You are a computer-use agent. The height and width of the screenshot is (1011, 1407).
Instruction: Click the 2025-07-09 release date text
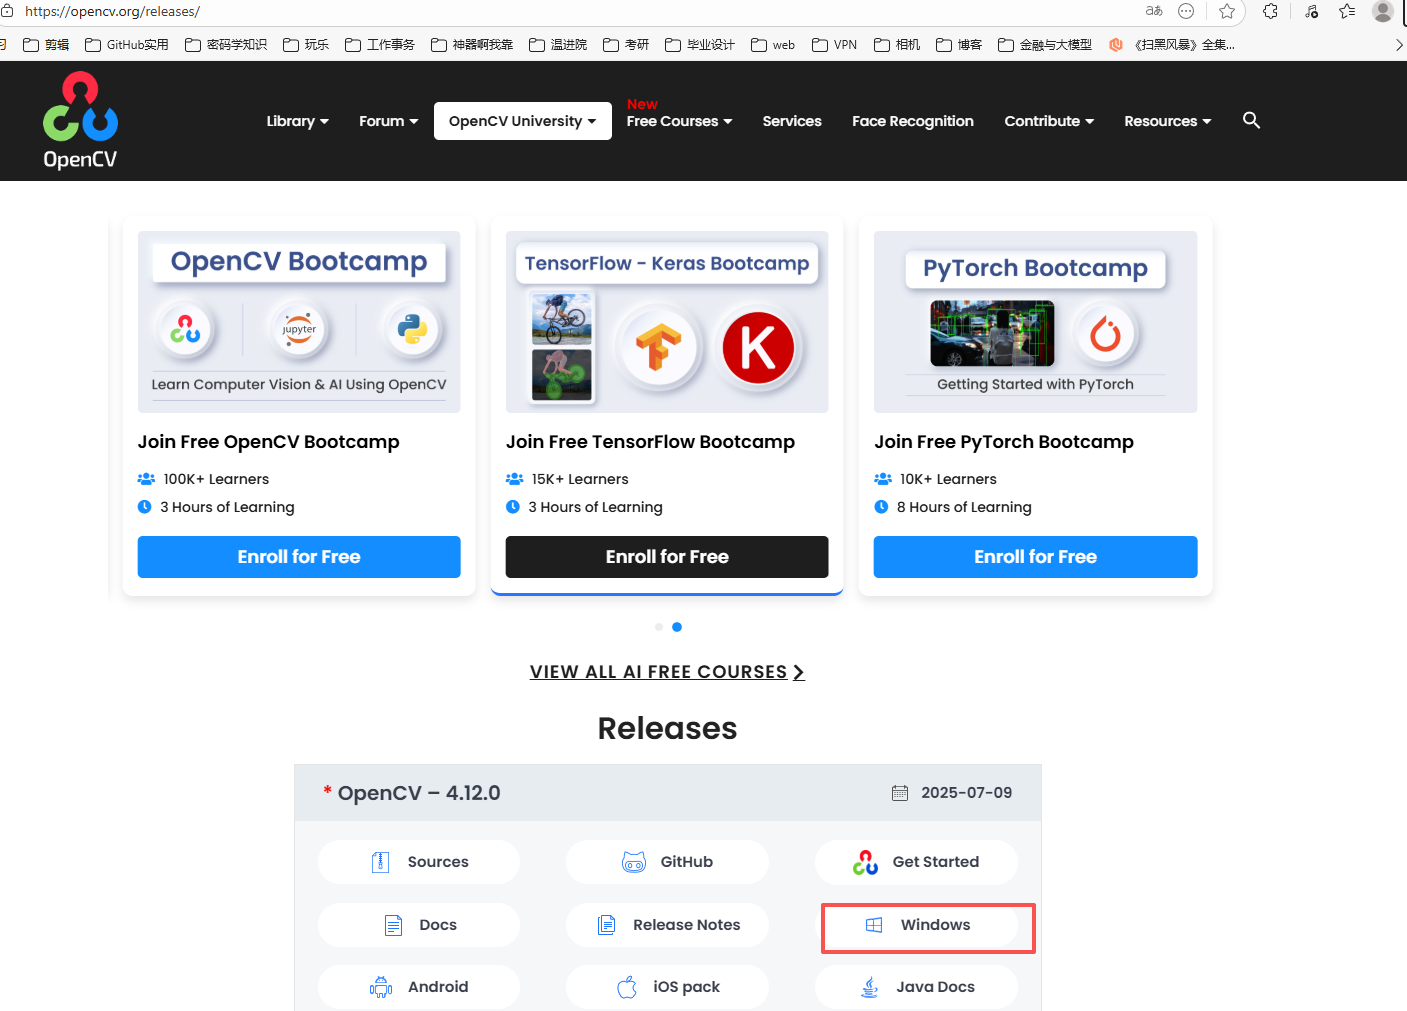[x=966, y=793]
